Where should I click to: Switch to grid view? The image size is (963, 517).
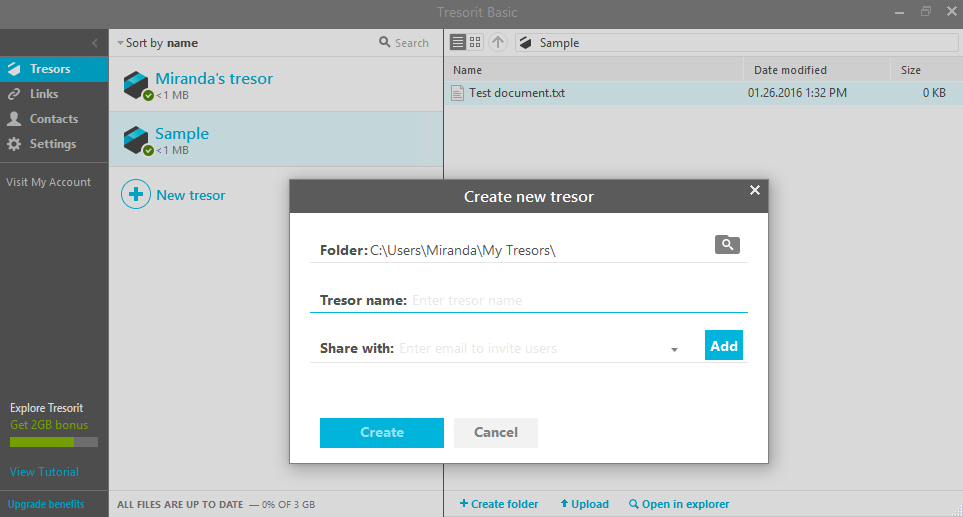[475, 42]
